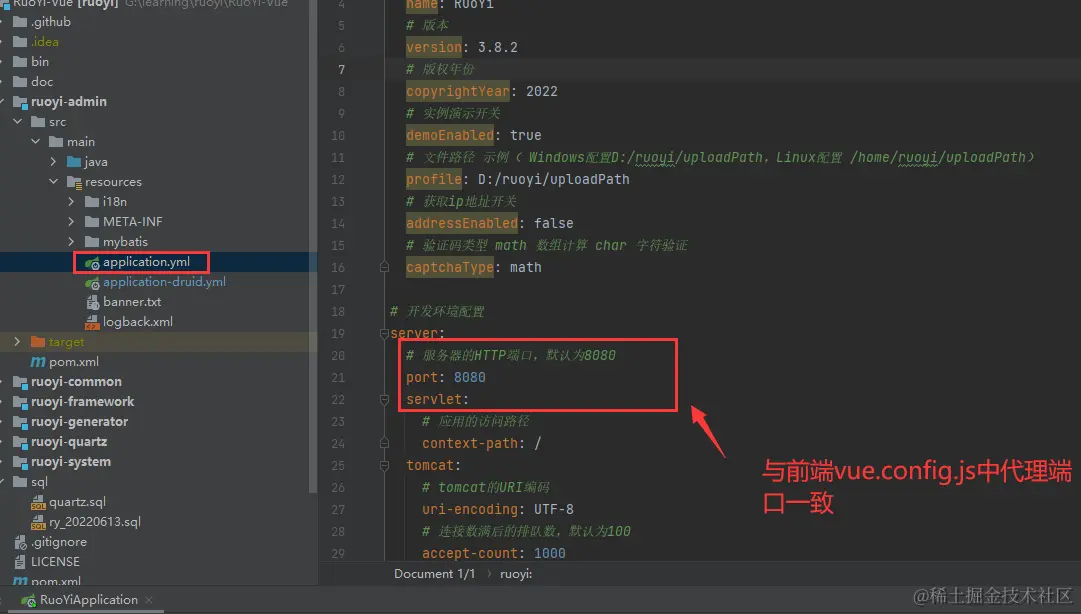The width and height of the screenshot is (1081, 614).
Task: Expand the target folder
Action: (17, 342)
